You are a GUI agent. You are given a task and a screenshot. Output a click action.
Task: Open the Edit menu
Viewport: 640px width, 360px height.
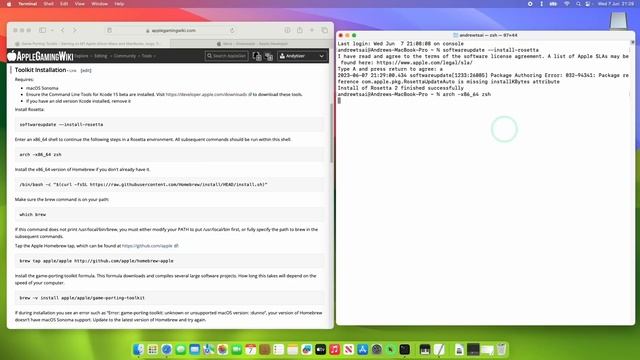pos(64,4)
